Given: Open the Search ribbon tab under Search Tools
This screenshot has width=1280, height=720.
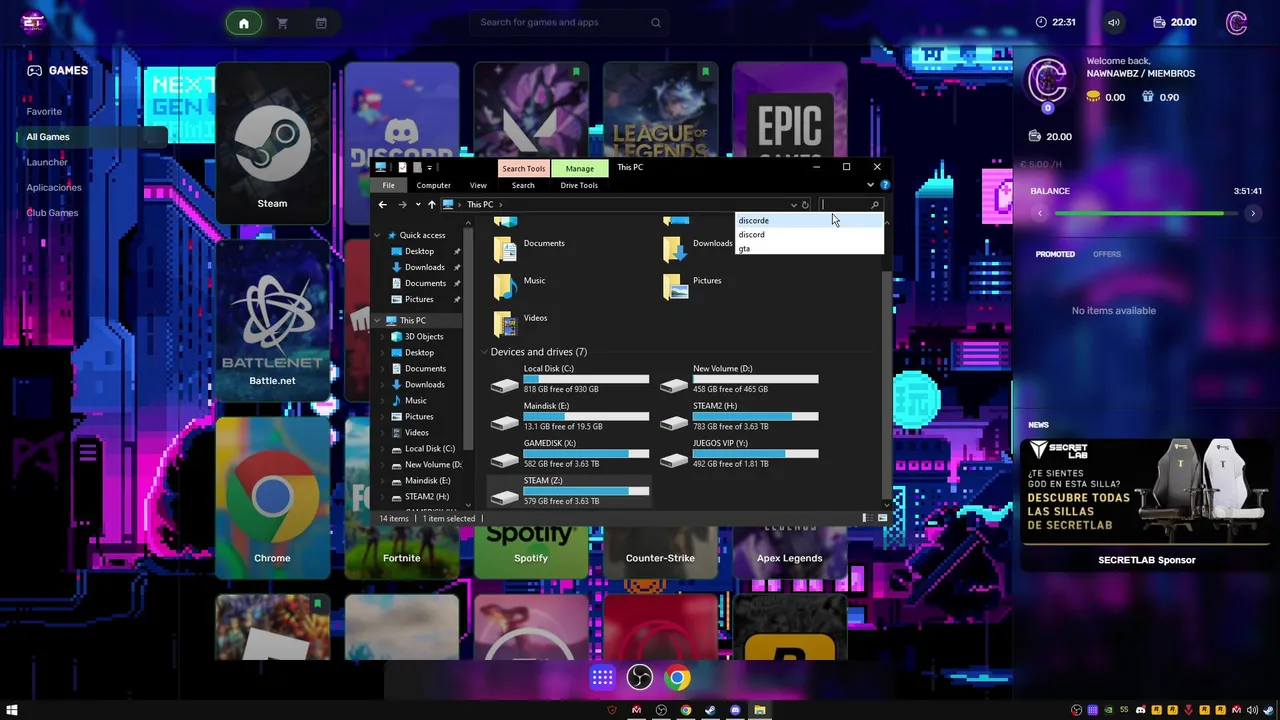Looking at the screenshot, I should click(x=523, y=185).
